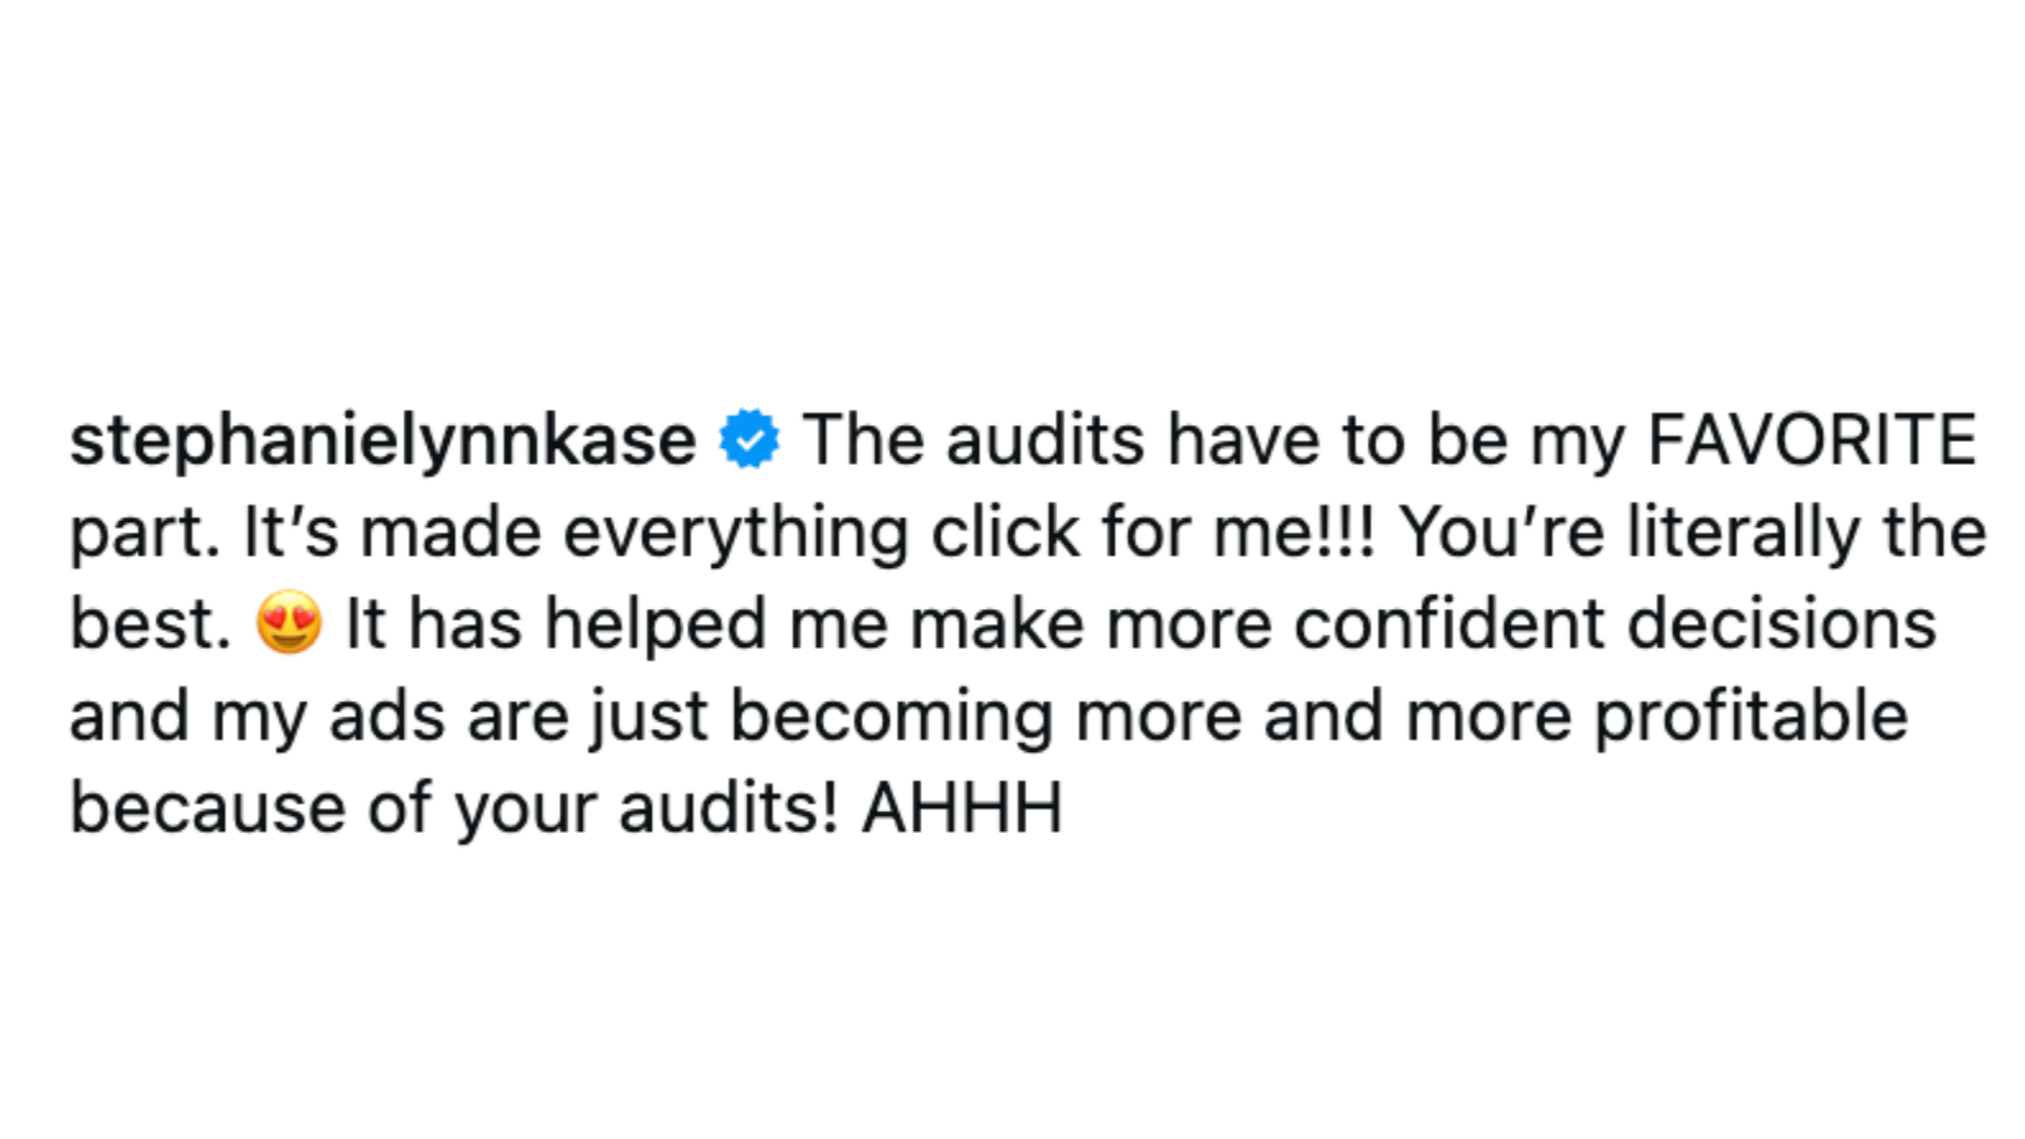The image size is (2025, 1139).
Task: Click the word click in the comment
Action: coord(1005,531)
